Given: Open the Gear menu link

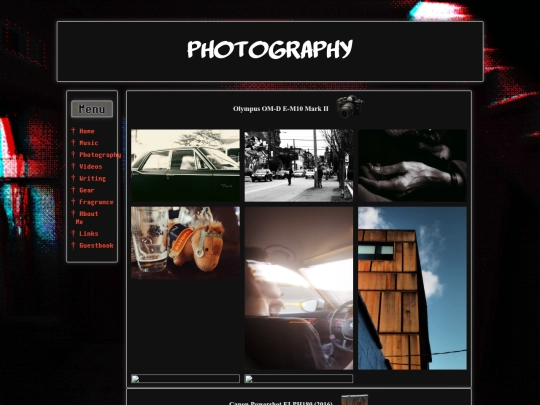Looking at the screenshot, I should (x=86, y=190).
